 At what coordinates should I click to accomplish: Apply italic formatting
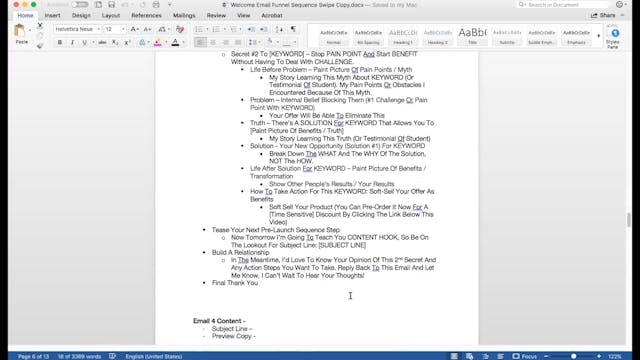click(x=72, y=42)
